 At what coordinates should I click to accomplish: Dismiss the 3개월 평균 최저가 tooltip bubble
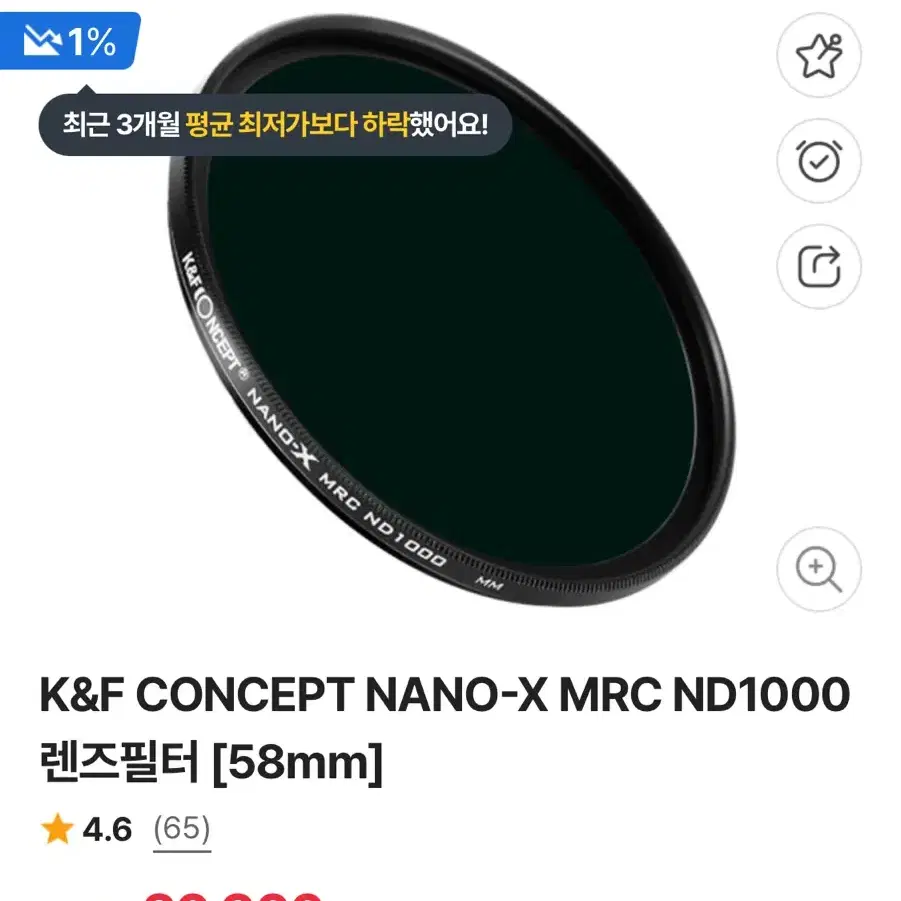coord(275,124)
